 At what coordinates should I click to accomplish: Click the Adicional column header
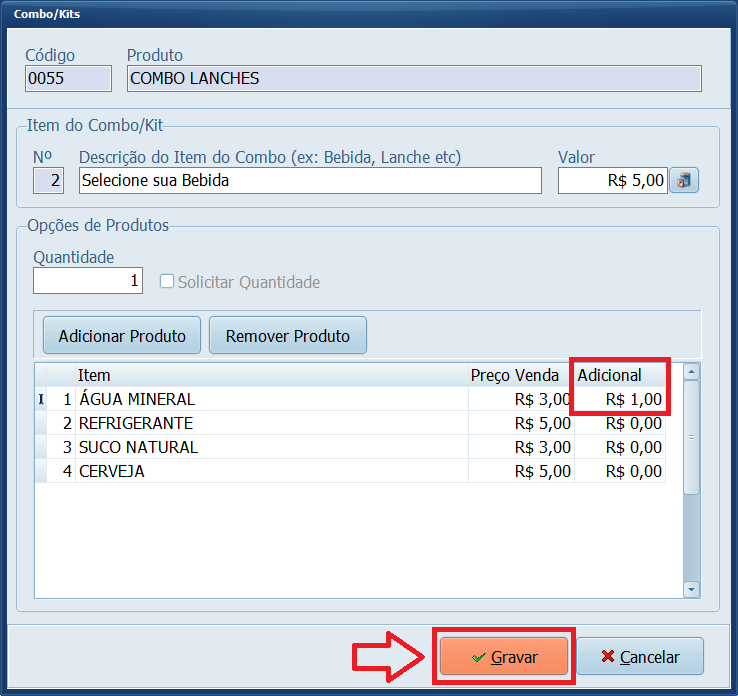620,375
